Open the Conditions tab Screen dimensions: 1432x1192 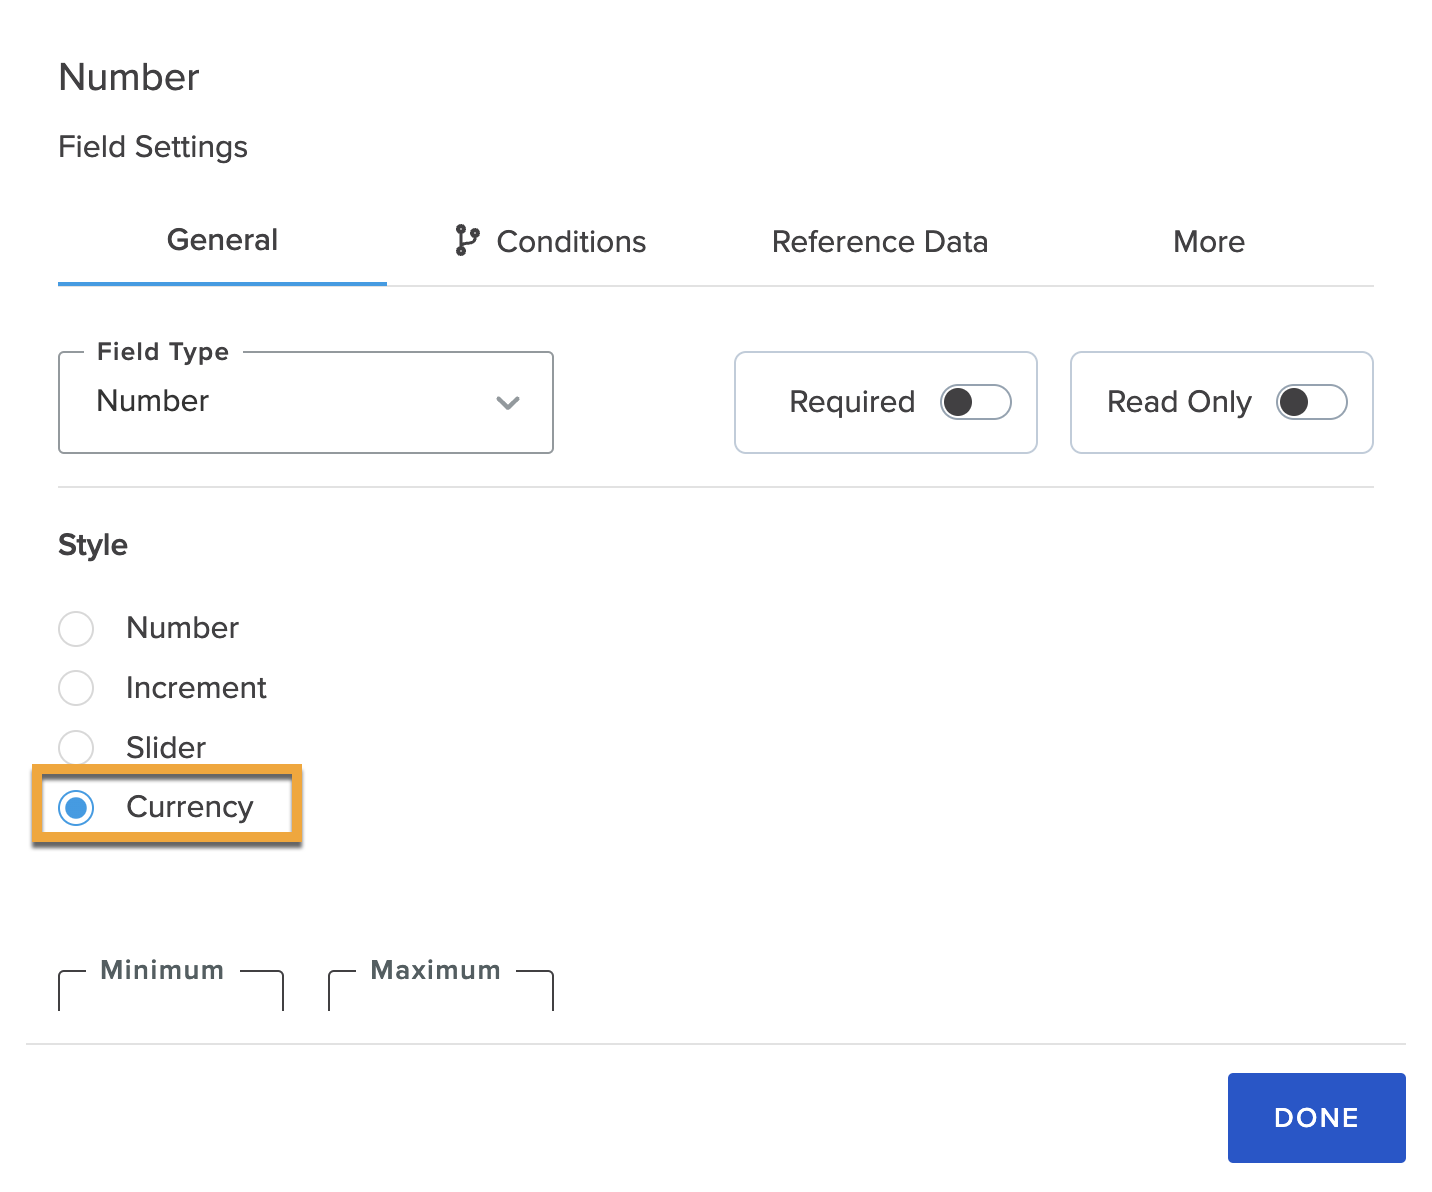pos(551,241)
